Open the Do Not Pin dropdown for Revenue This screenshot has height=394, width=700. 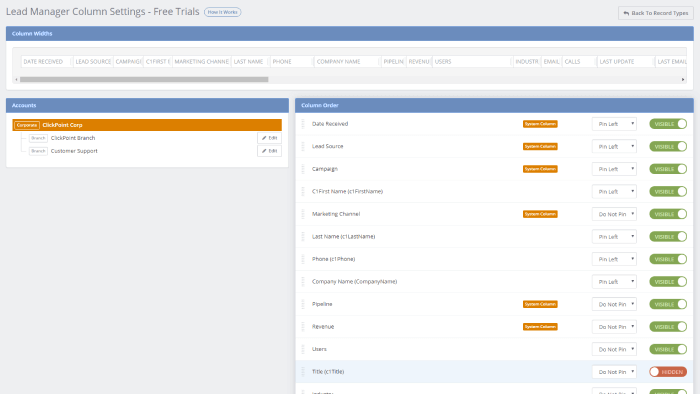tap(614, 327)
